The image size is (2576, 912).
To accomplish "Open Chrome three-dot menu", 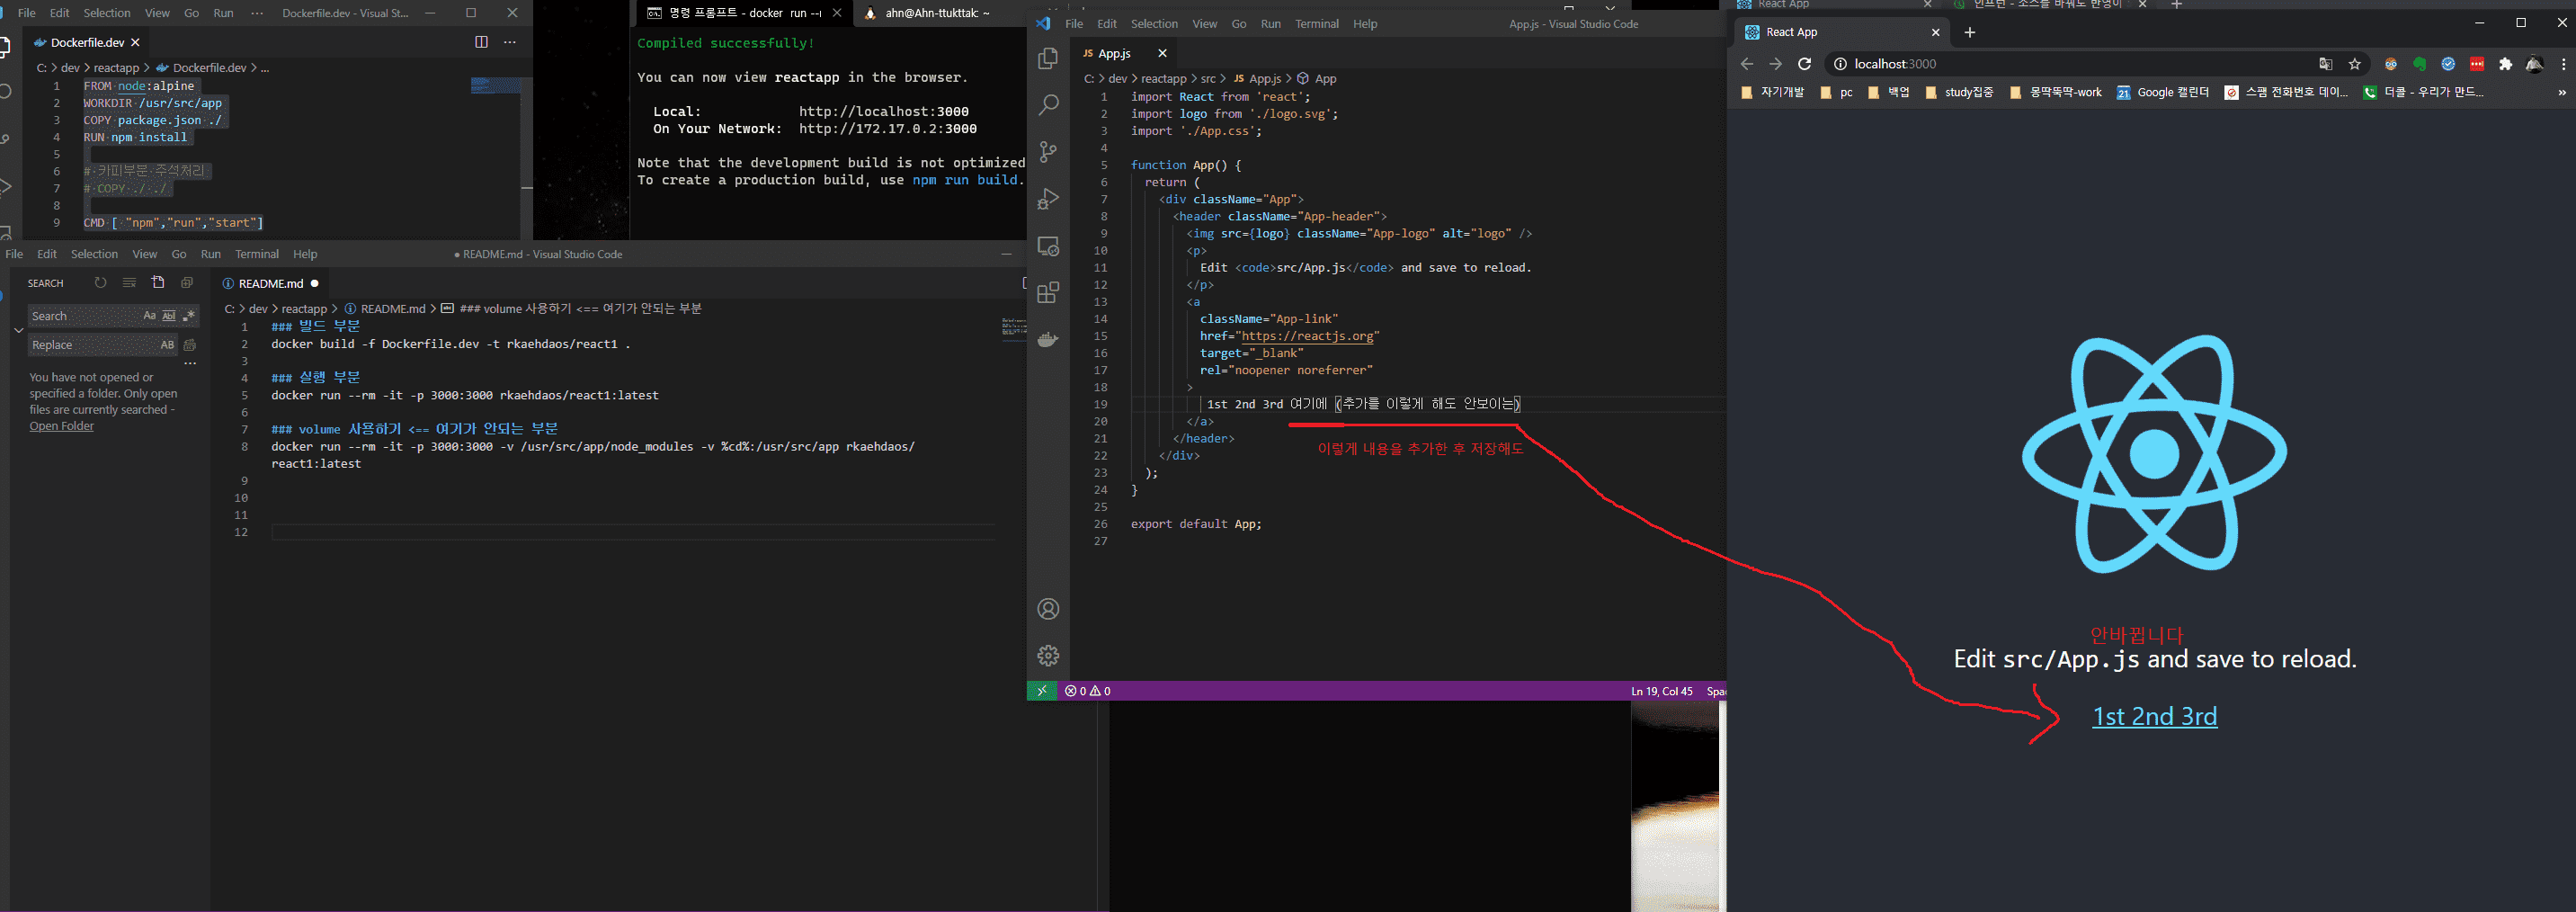I will pyautogui.click(x=2563, y=64).
